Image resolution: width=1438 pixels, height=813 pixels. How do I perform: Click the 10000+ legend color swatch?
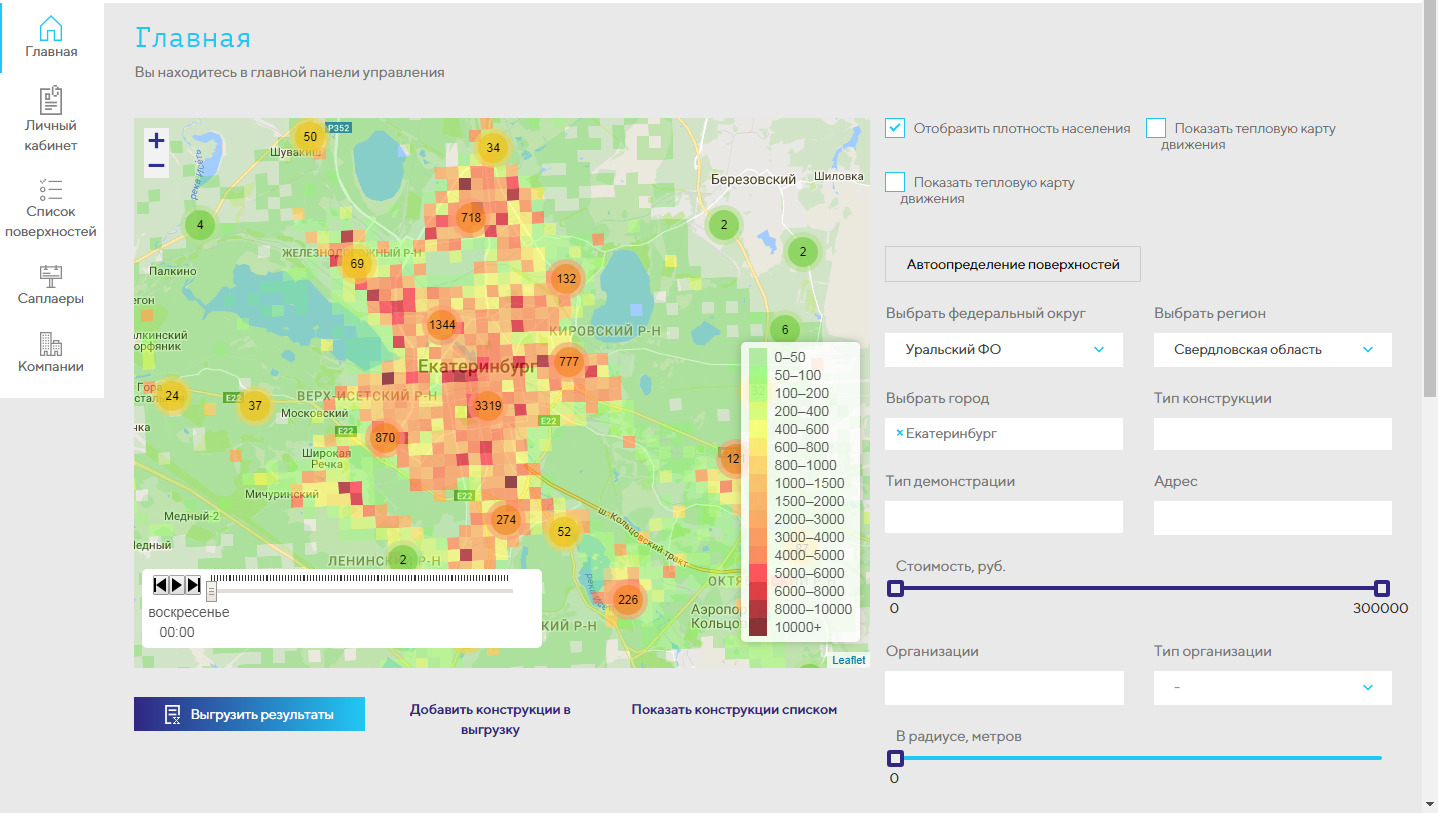pos(758,627)
